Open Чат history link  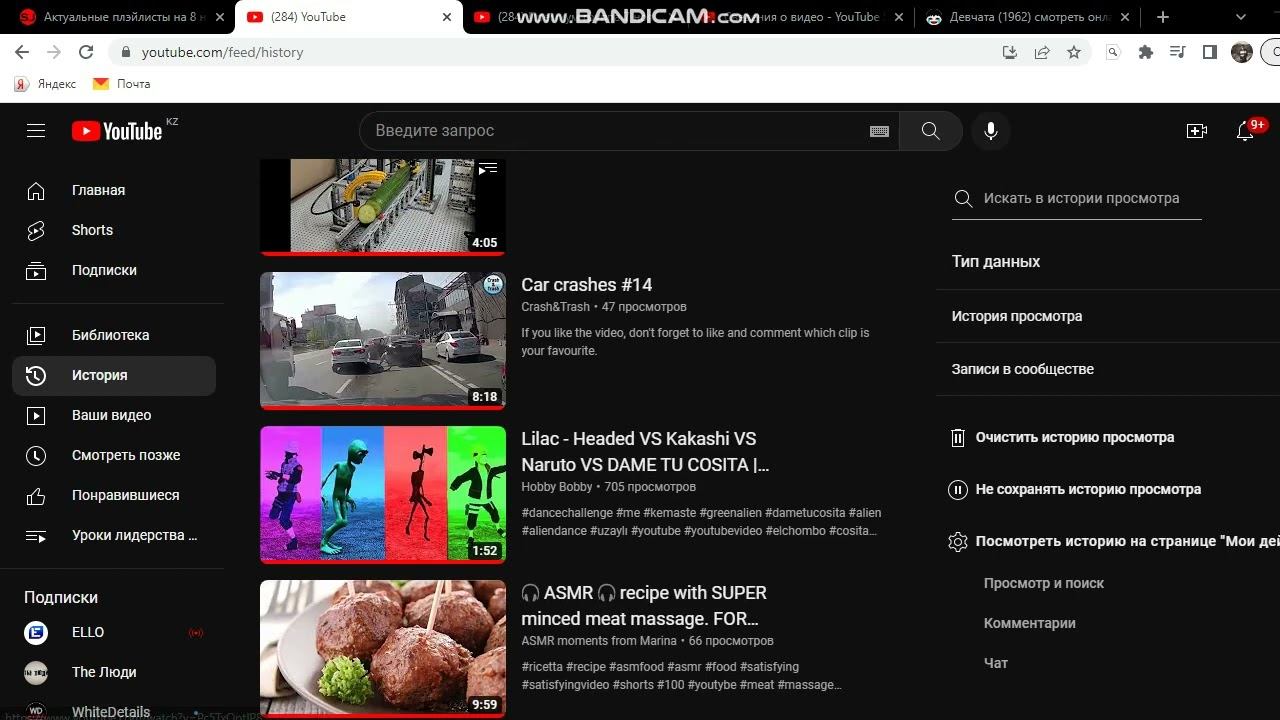[996, 663]
